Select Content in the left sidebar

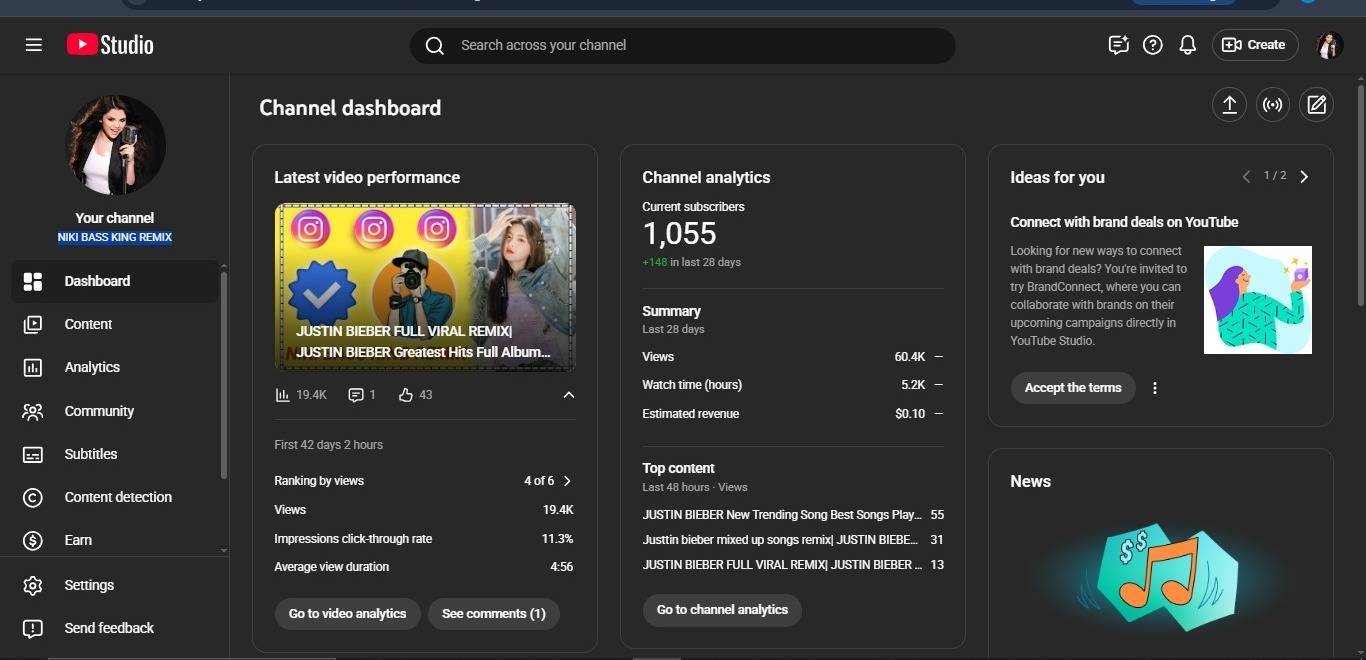tap(88, 324)
